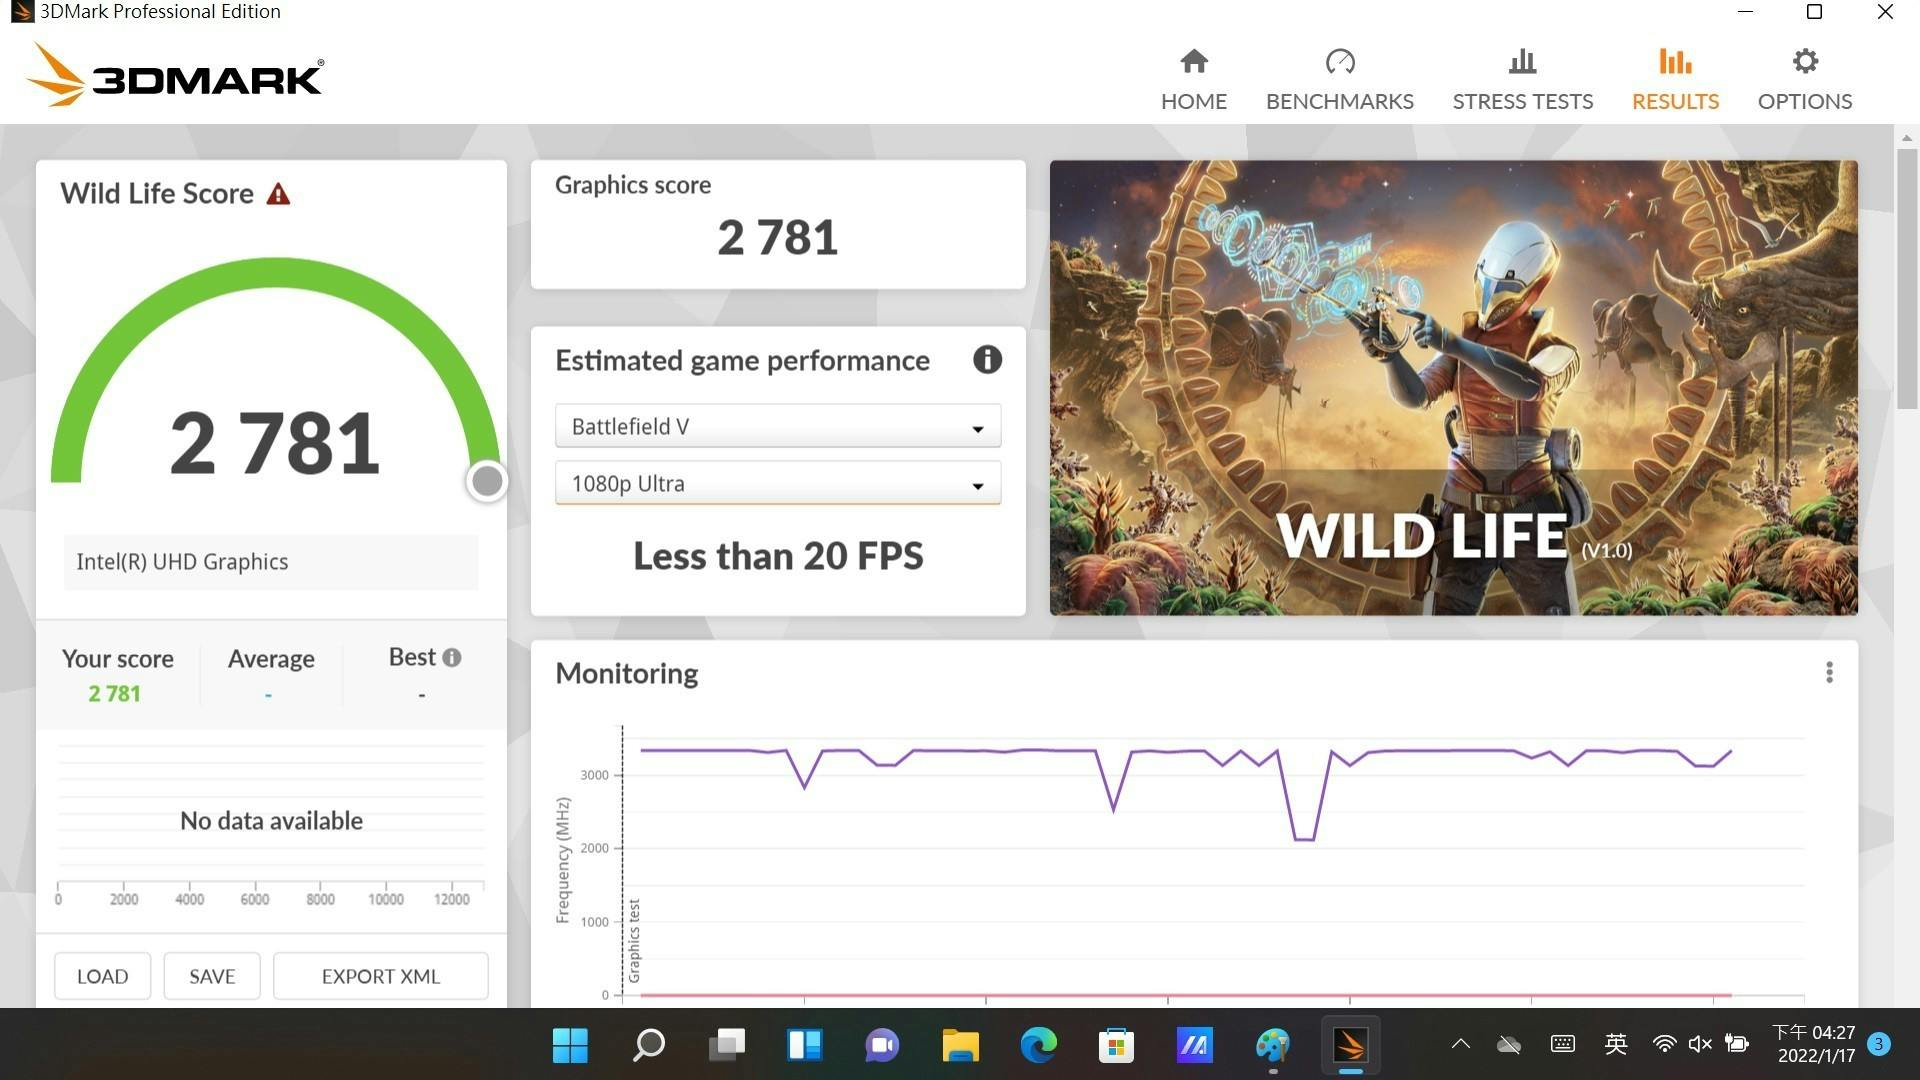Open Widgets from the taskbar
Screen dimensions: 1920x1080
pos(804,1046)
